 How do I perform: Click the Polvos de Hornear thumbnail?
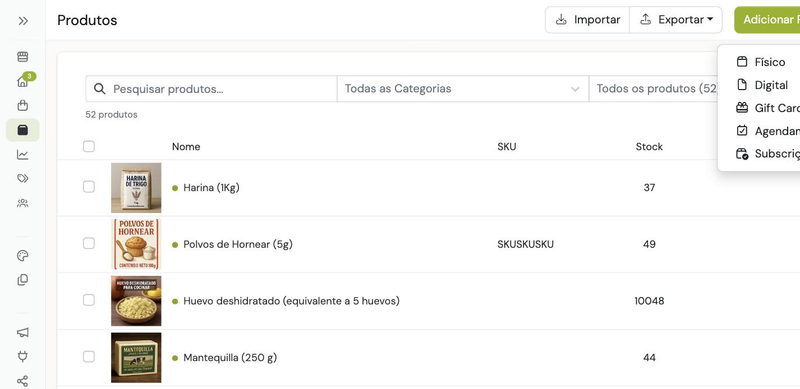(x=136, y=245)
